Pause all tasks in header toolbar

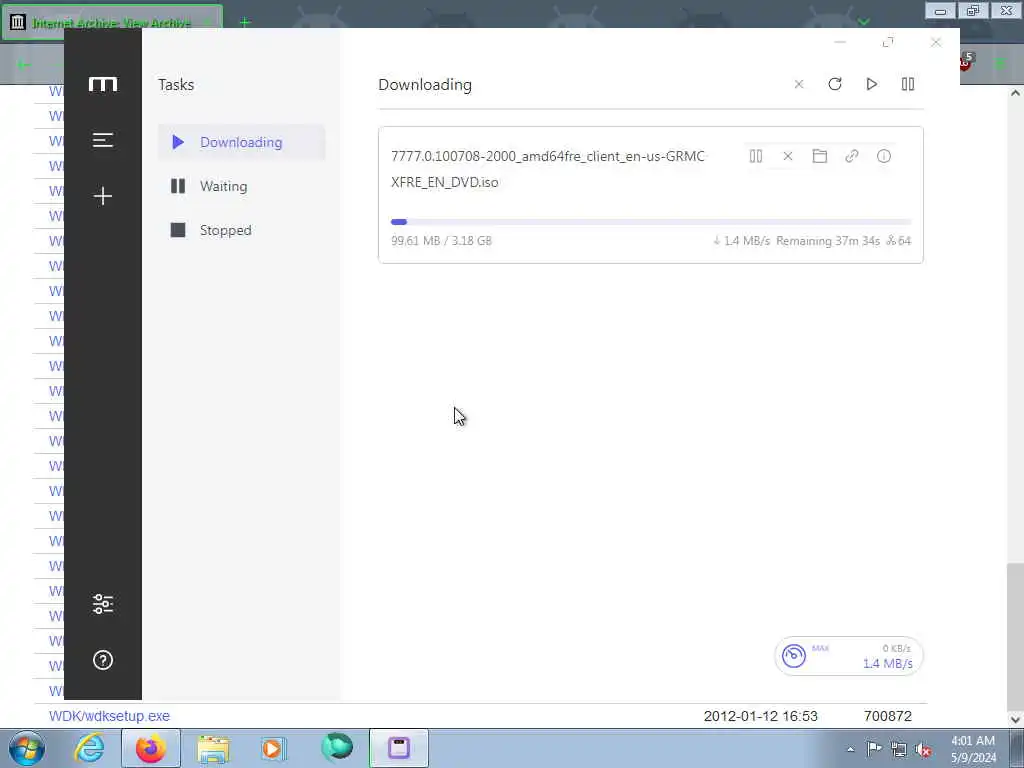click(x=908, y=84)
